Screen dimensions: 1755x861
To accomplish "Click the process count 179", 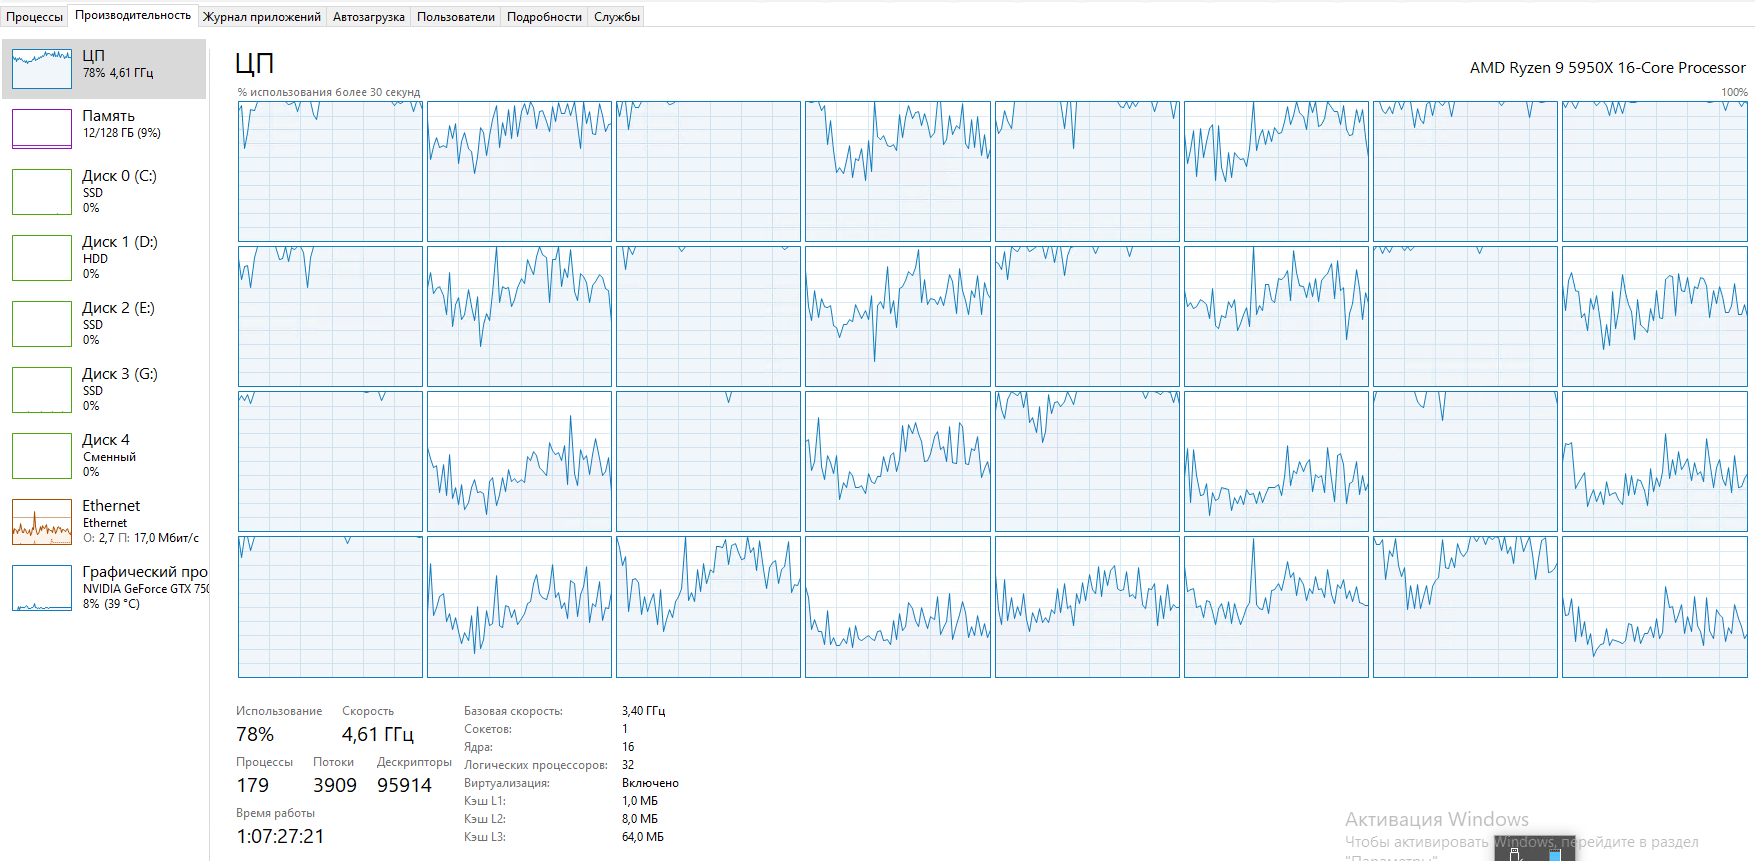I will click(253, 785).
